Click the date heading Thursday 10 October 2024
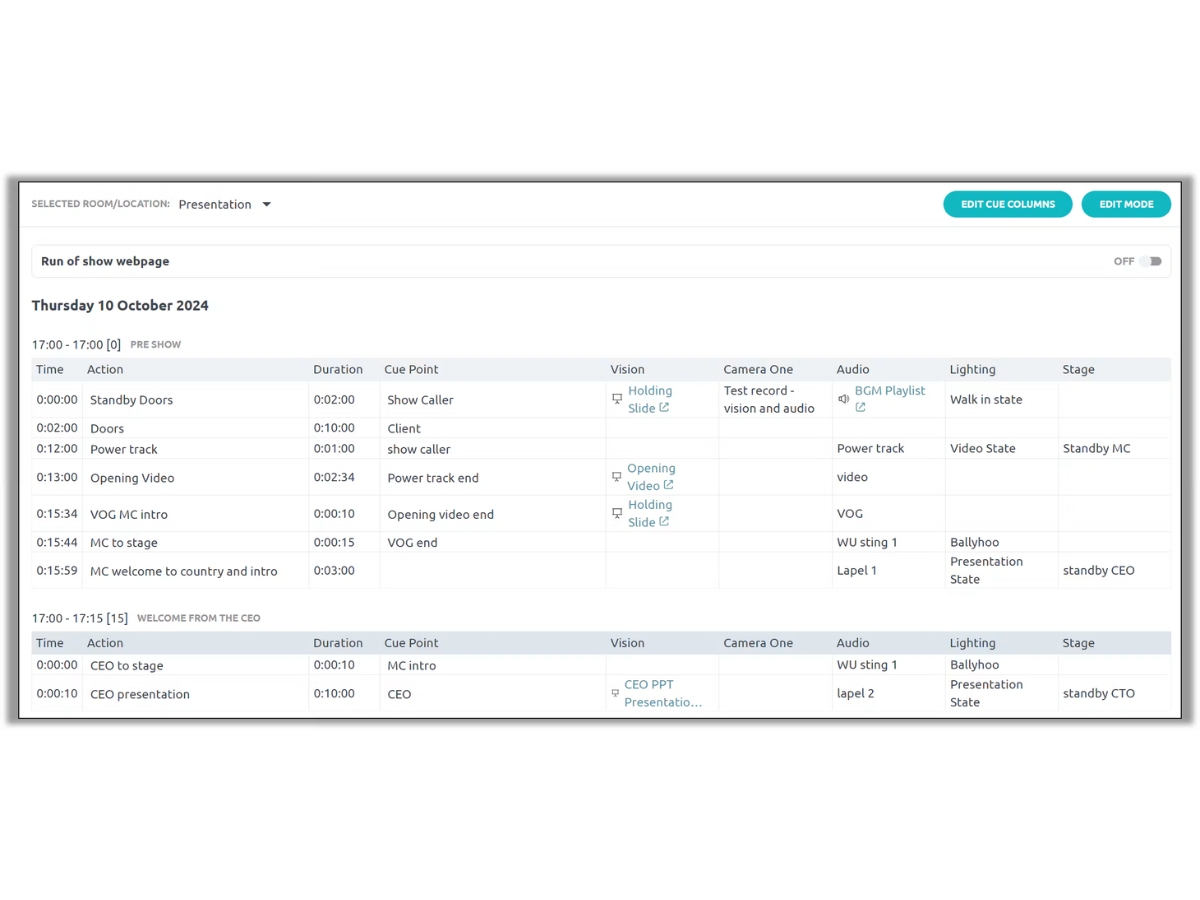The image size is (1200, 900). tap(120, 306)
